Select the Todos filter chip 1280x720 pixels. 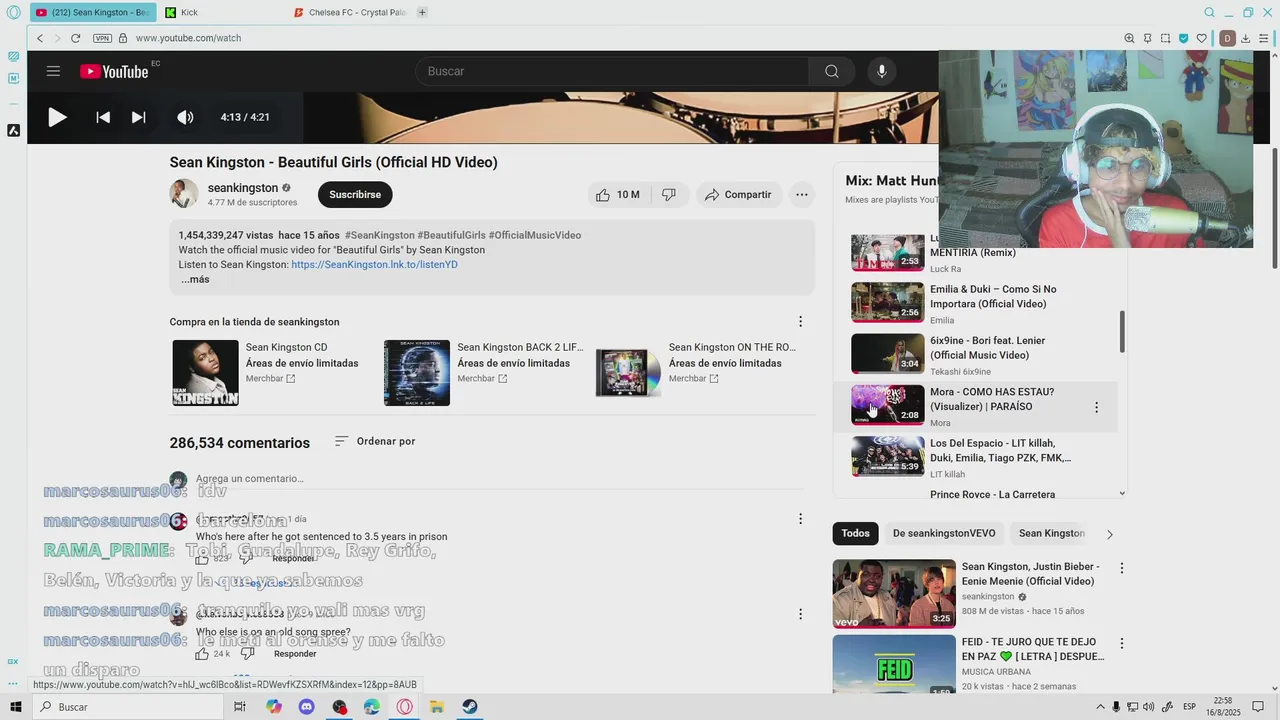click(x=855, y=533)
